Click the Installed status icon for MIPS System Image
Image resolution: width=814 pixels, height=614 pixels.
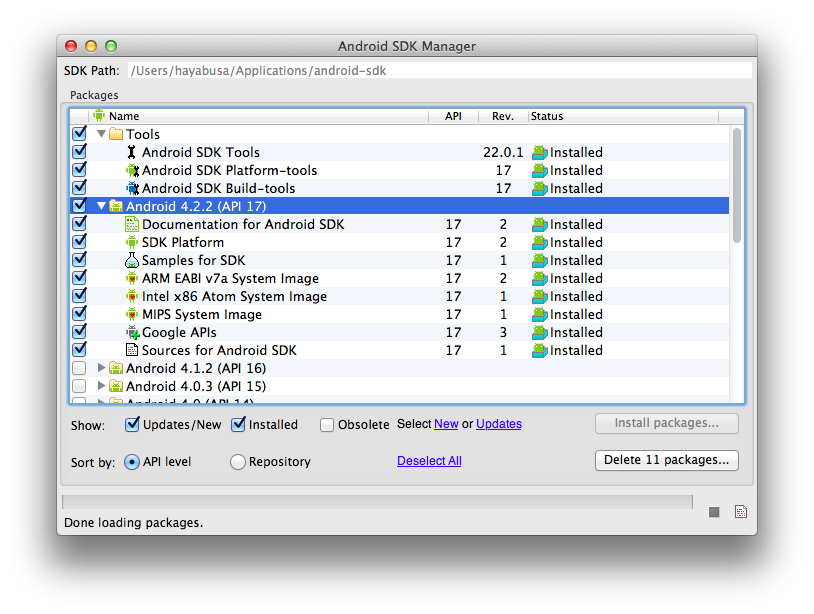(540, 315)
